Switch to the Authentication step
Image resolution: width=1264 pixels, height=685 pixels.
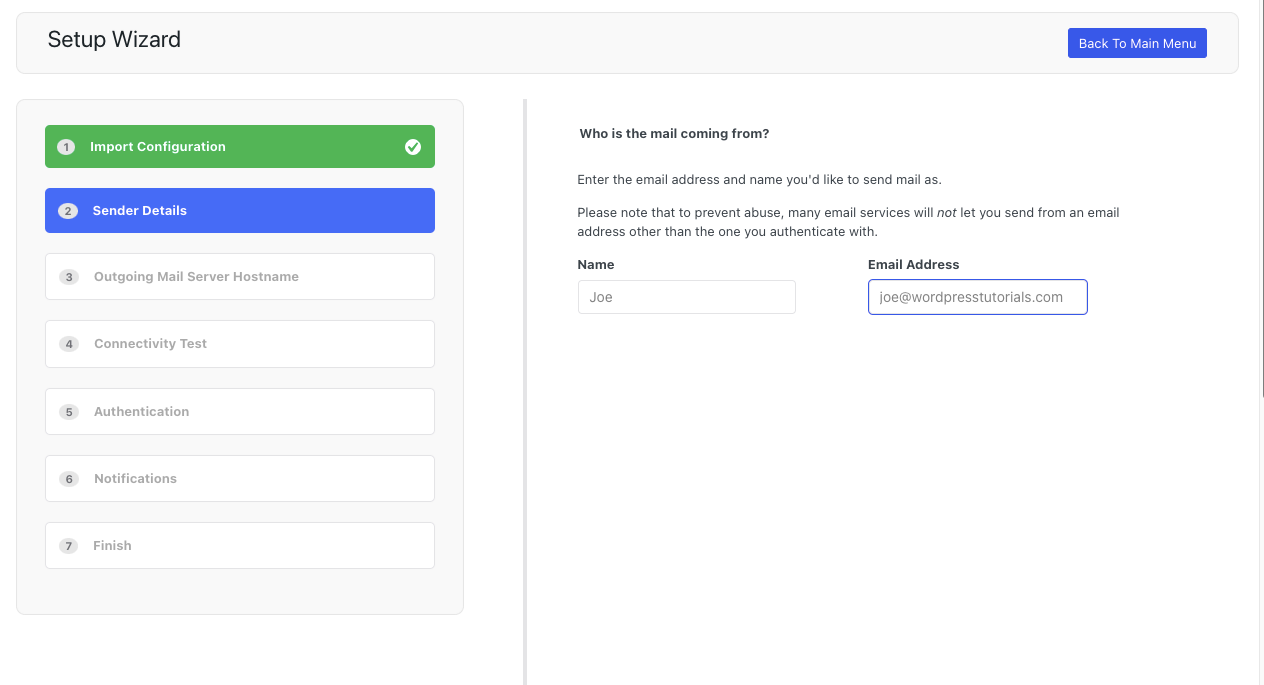[x=239, y=411]
